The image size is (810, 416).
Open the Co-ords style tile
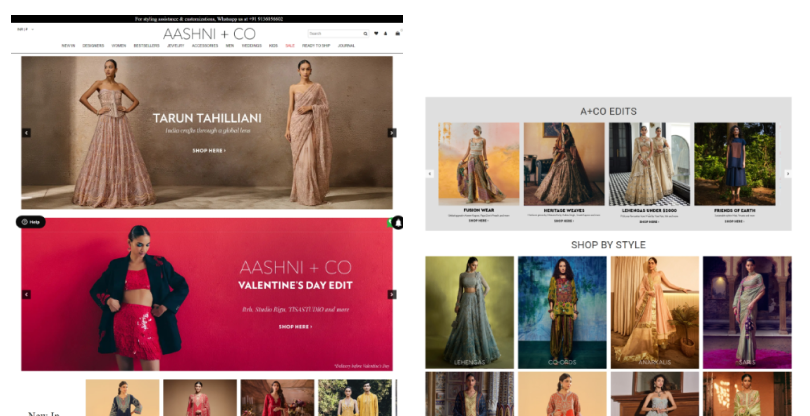562,312
